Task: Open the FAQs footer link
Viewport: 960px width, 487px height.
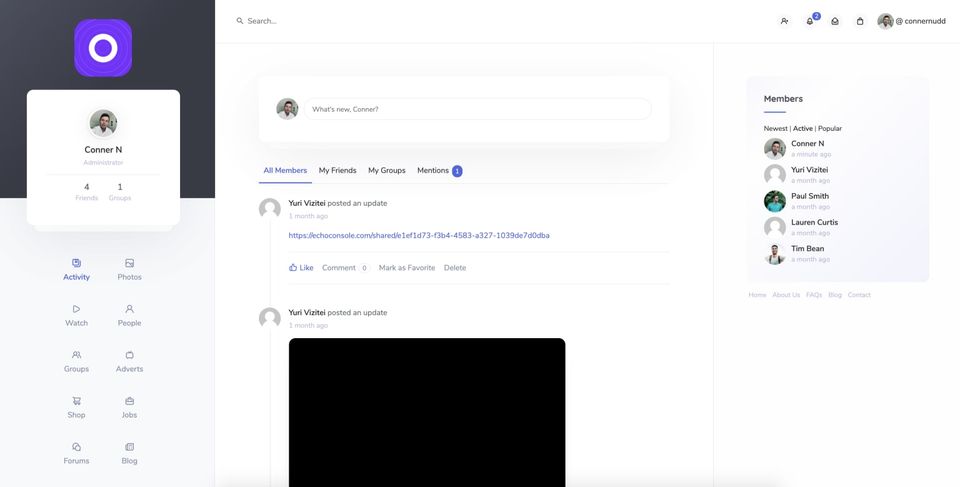Action: tap(814, 295)
